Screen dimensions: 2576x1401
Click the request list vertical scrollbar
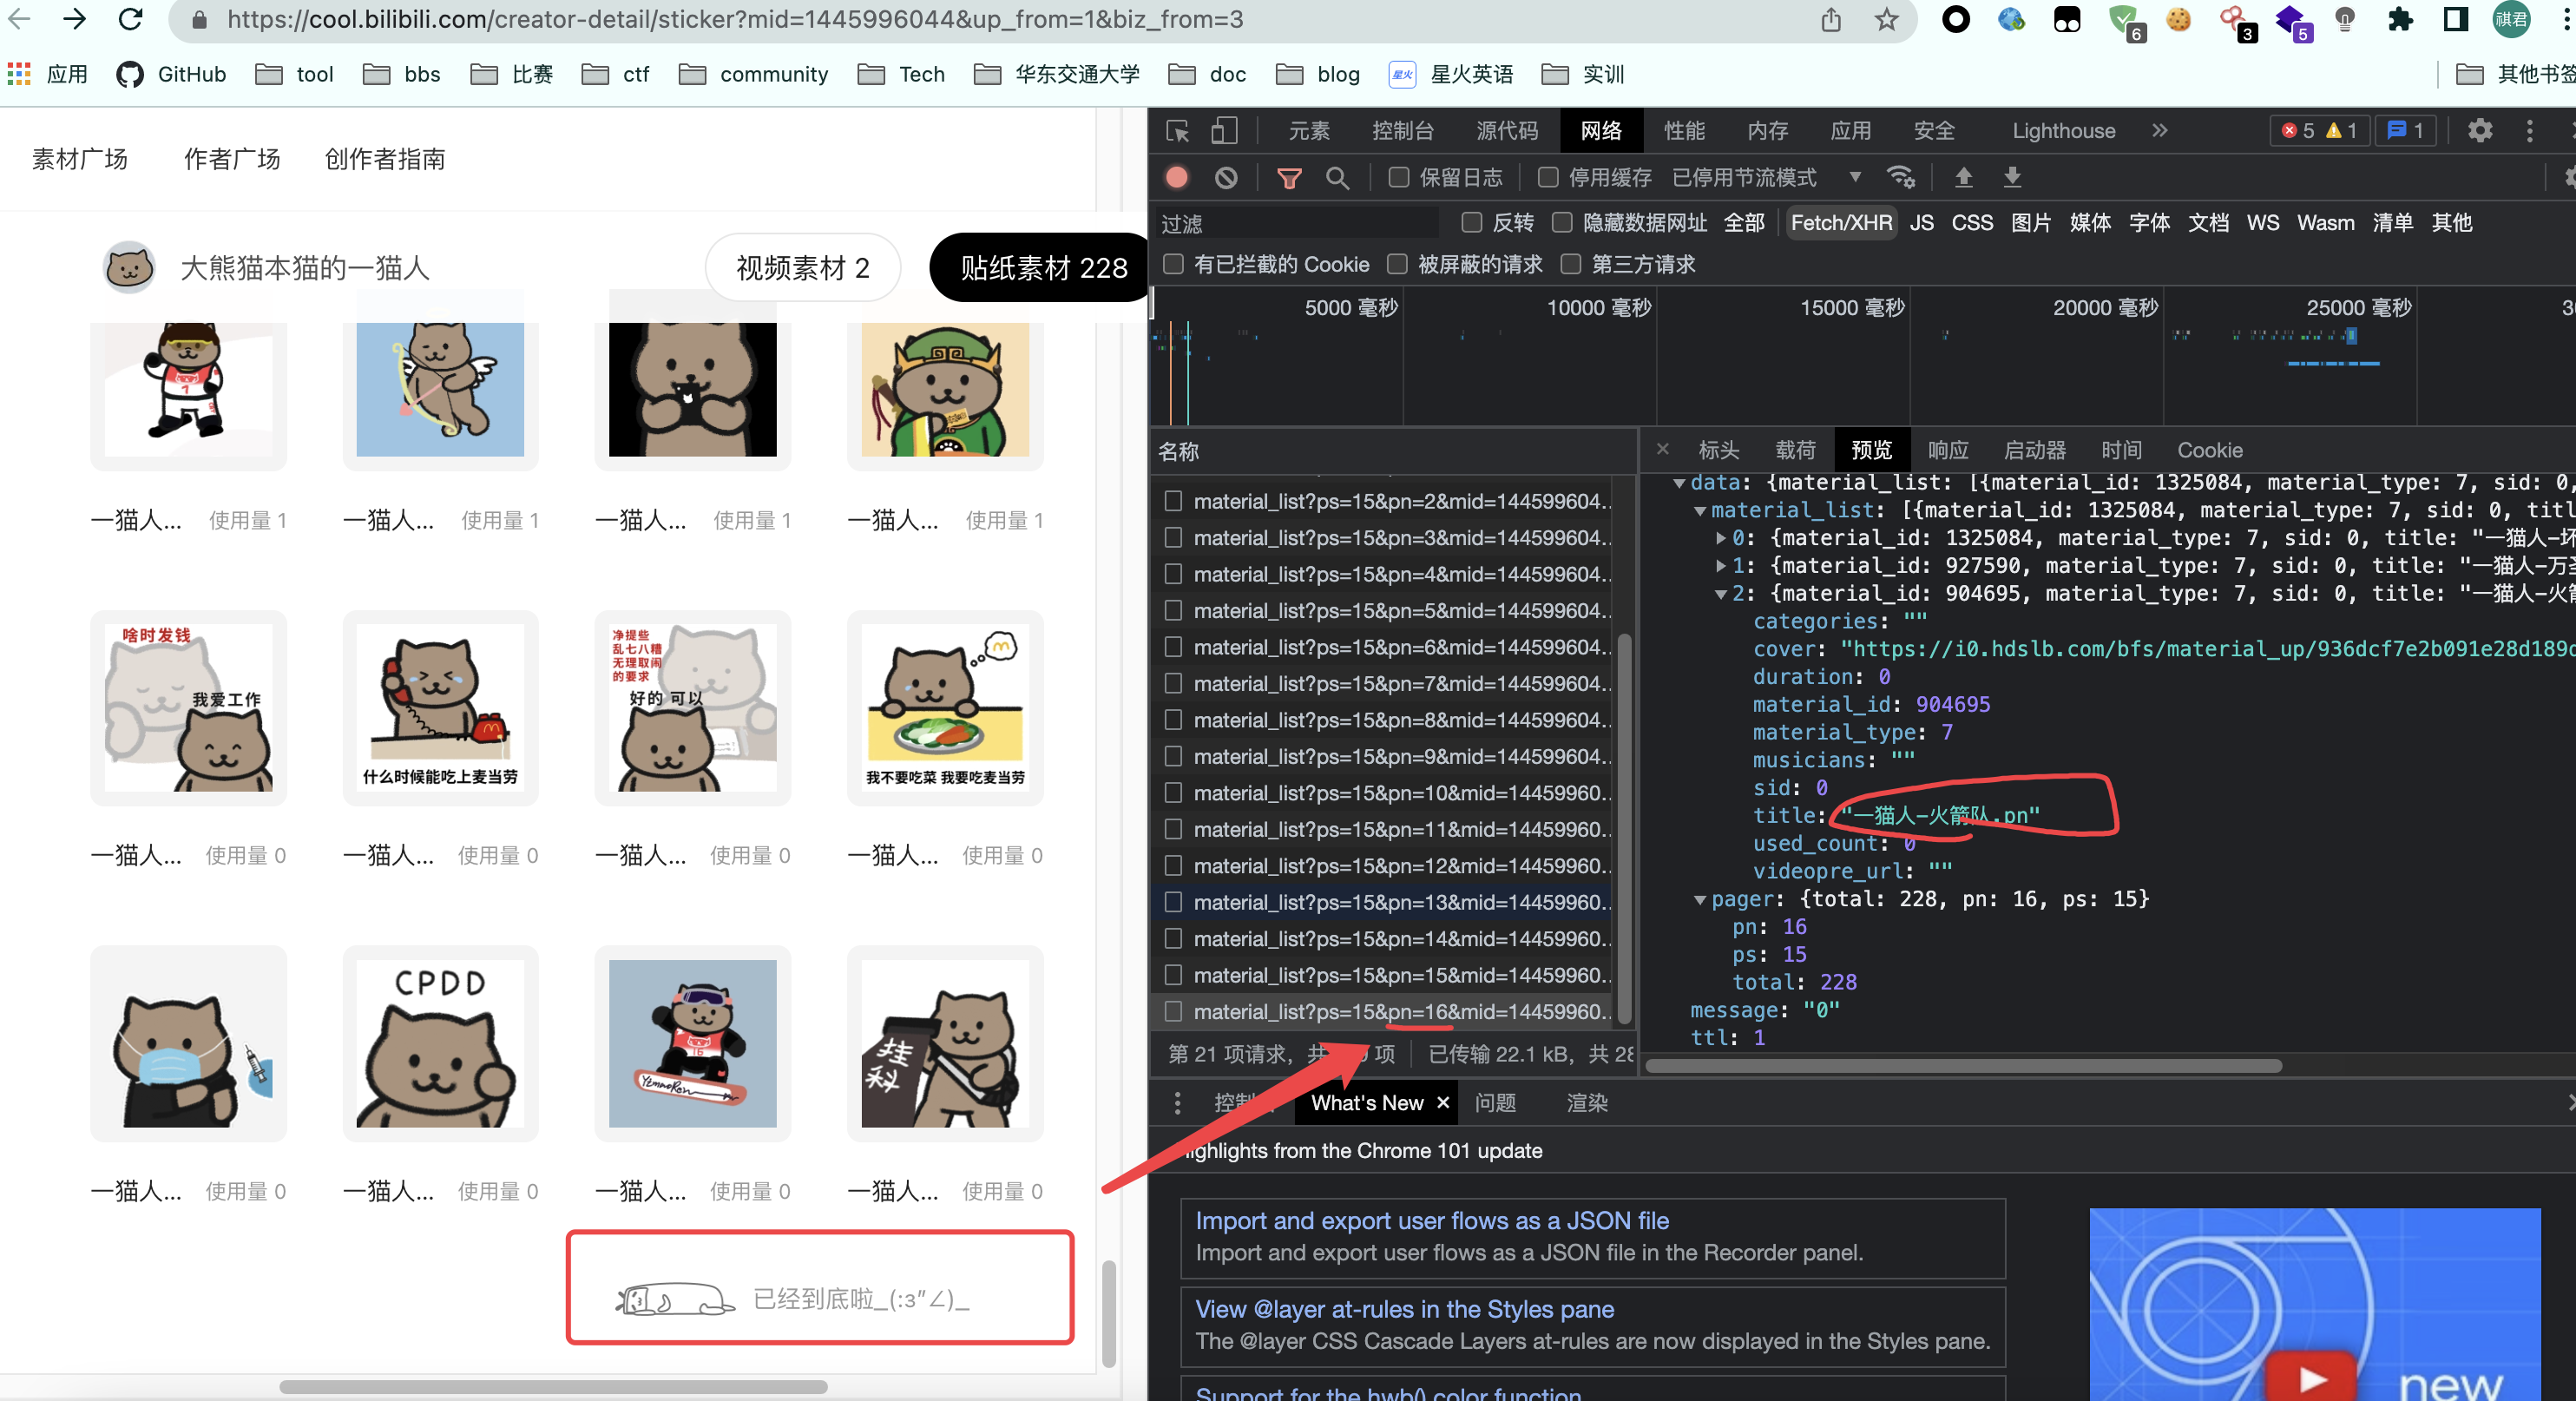1624,827
